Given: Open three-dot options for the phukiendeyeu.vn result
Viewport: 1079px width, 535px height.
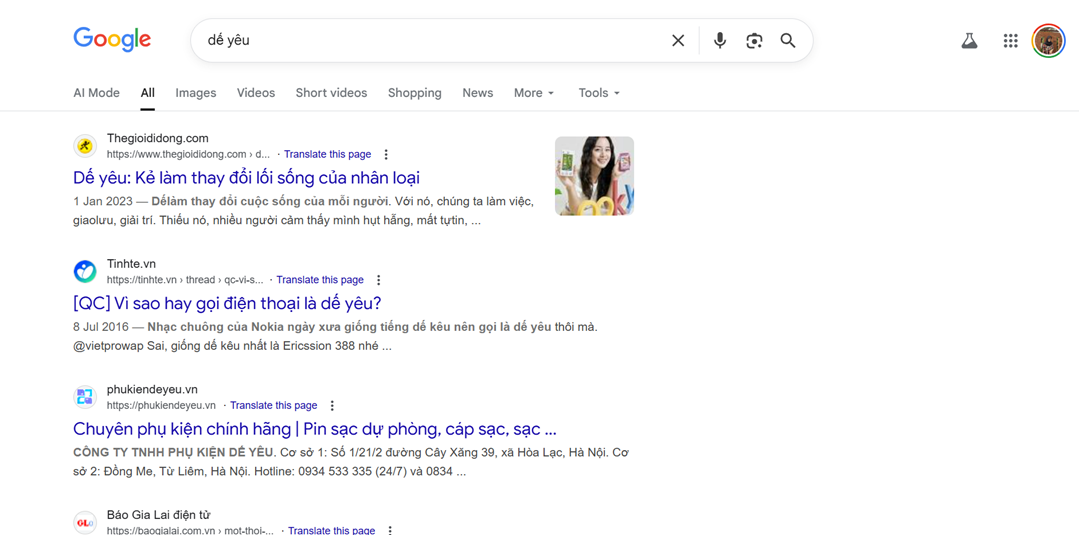Looking at the screenshot, I should [x=332, y=406].
